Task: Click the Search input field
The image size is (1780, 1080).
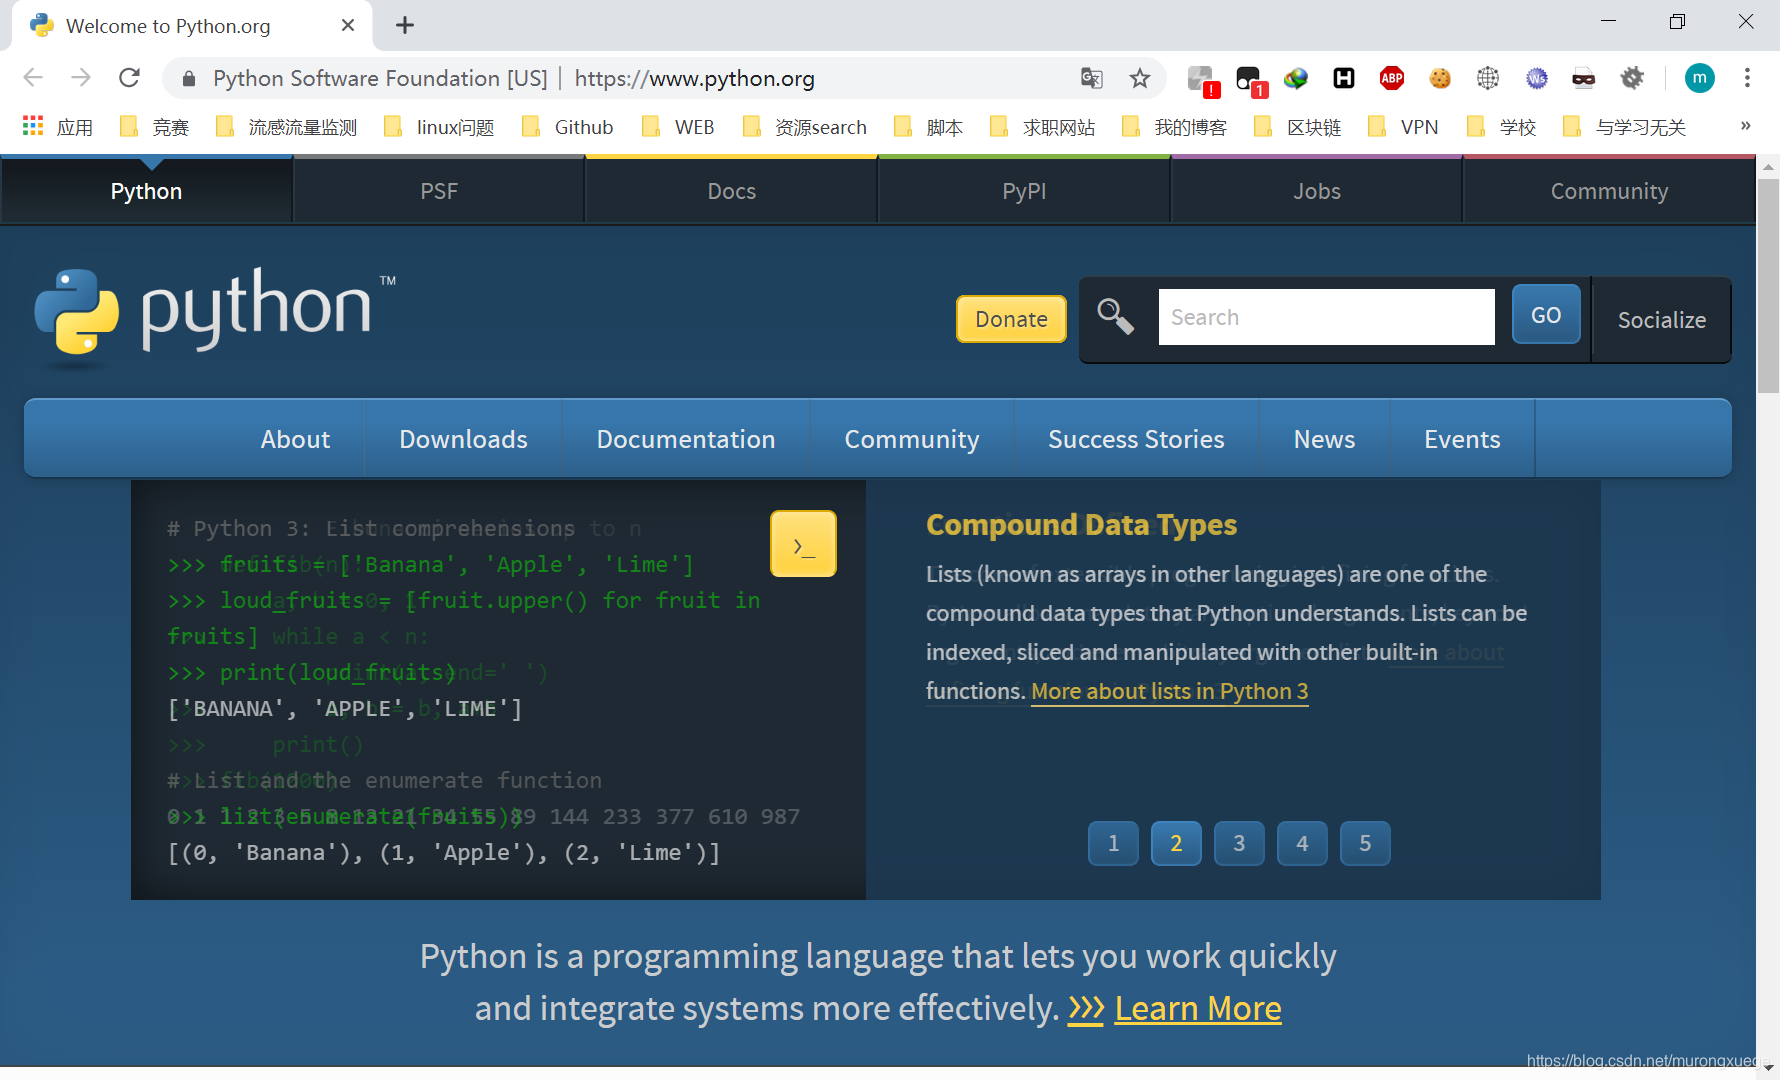Action: click(1326, 317)
